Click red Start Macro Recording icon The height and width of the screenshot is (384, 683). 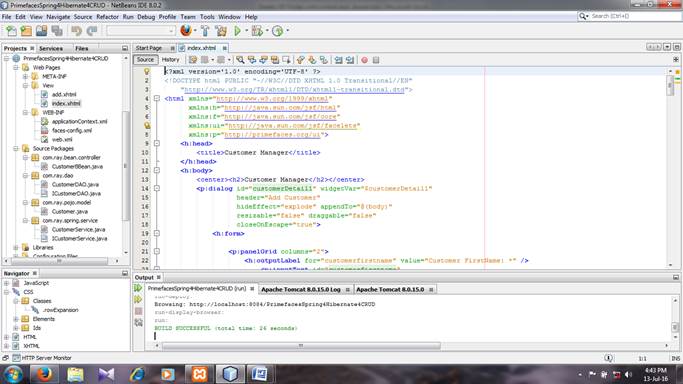click(365, 60)
